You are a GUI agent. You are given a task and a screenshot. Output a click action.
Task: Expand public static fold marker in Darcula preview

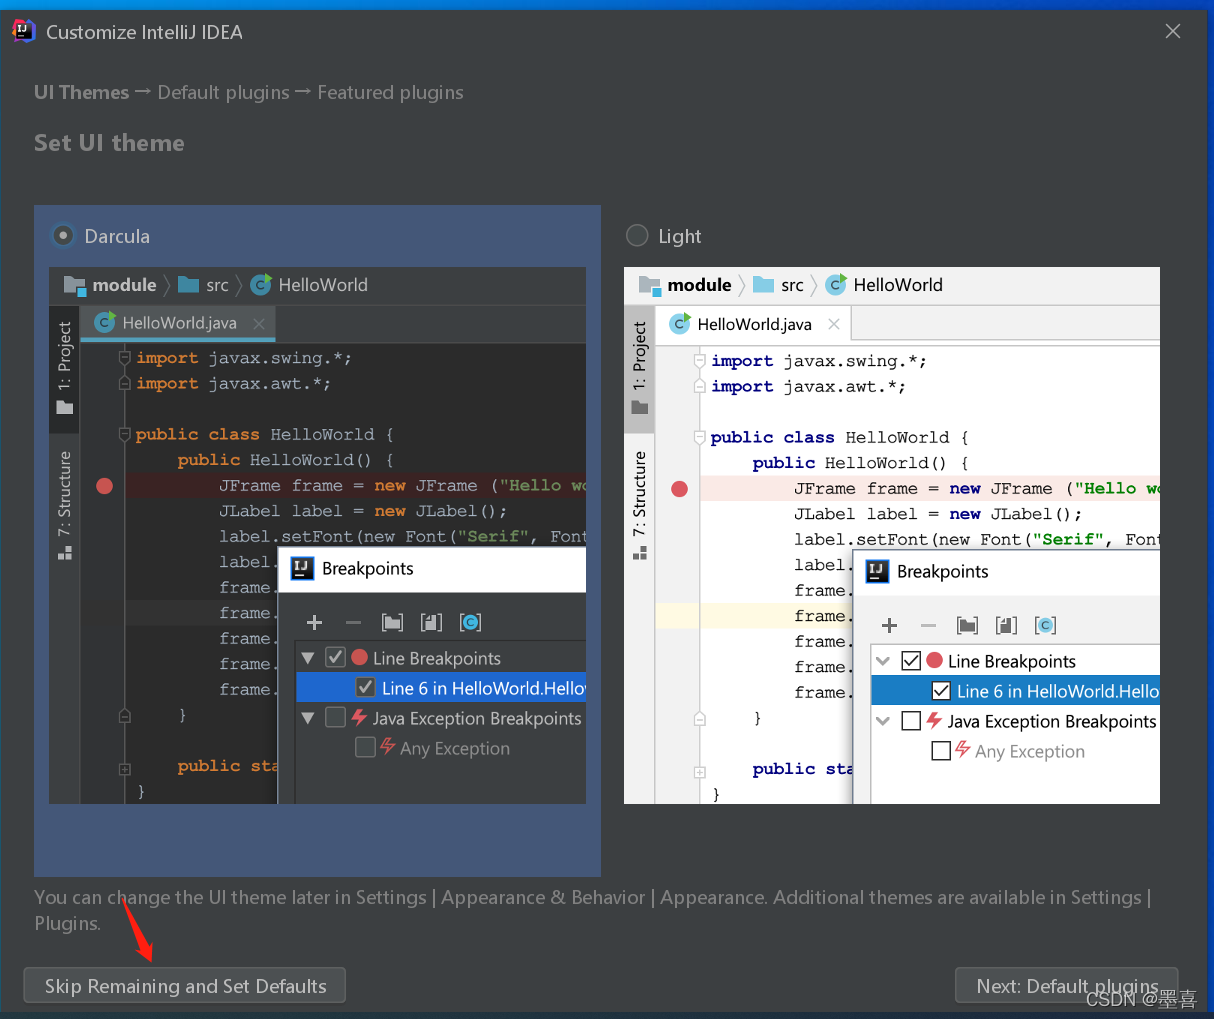(125, 769)
